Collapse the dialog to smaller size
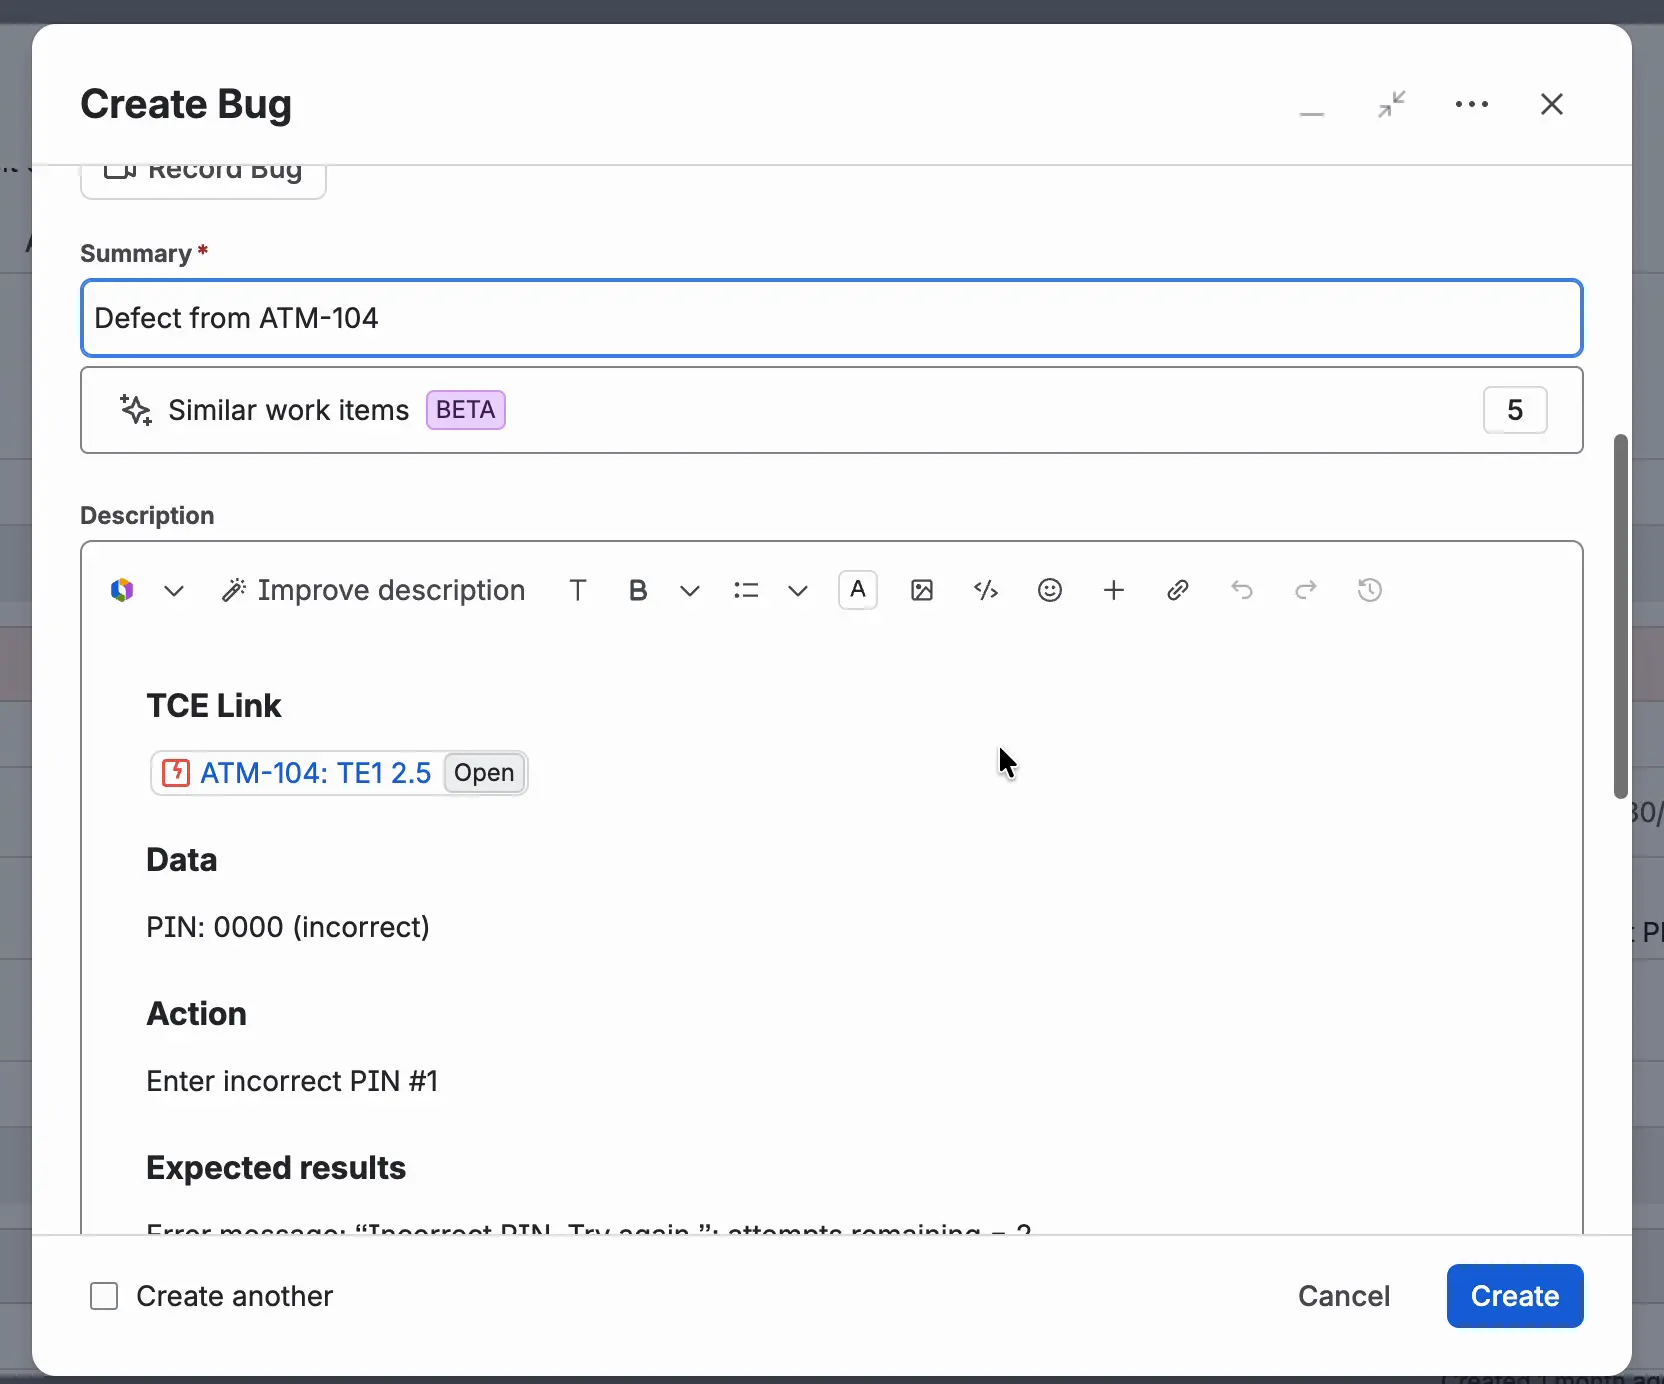 pos(1392,104)
